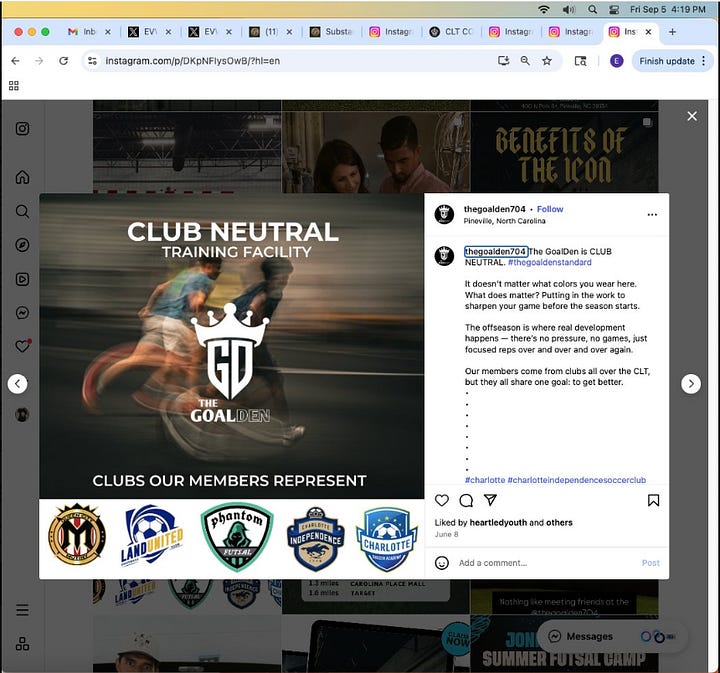The height and width of the screenshot is (673, 720).
Task: Open Wi-Fi status in the macOS menu bar
Action: pyautogui.click(x=544, y=9)
